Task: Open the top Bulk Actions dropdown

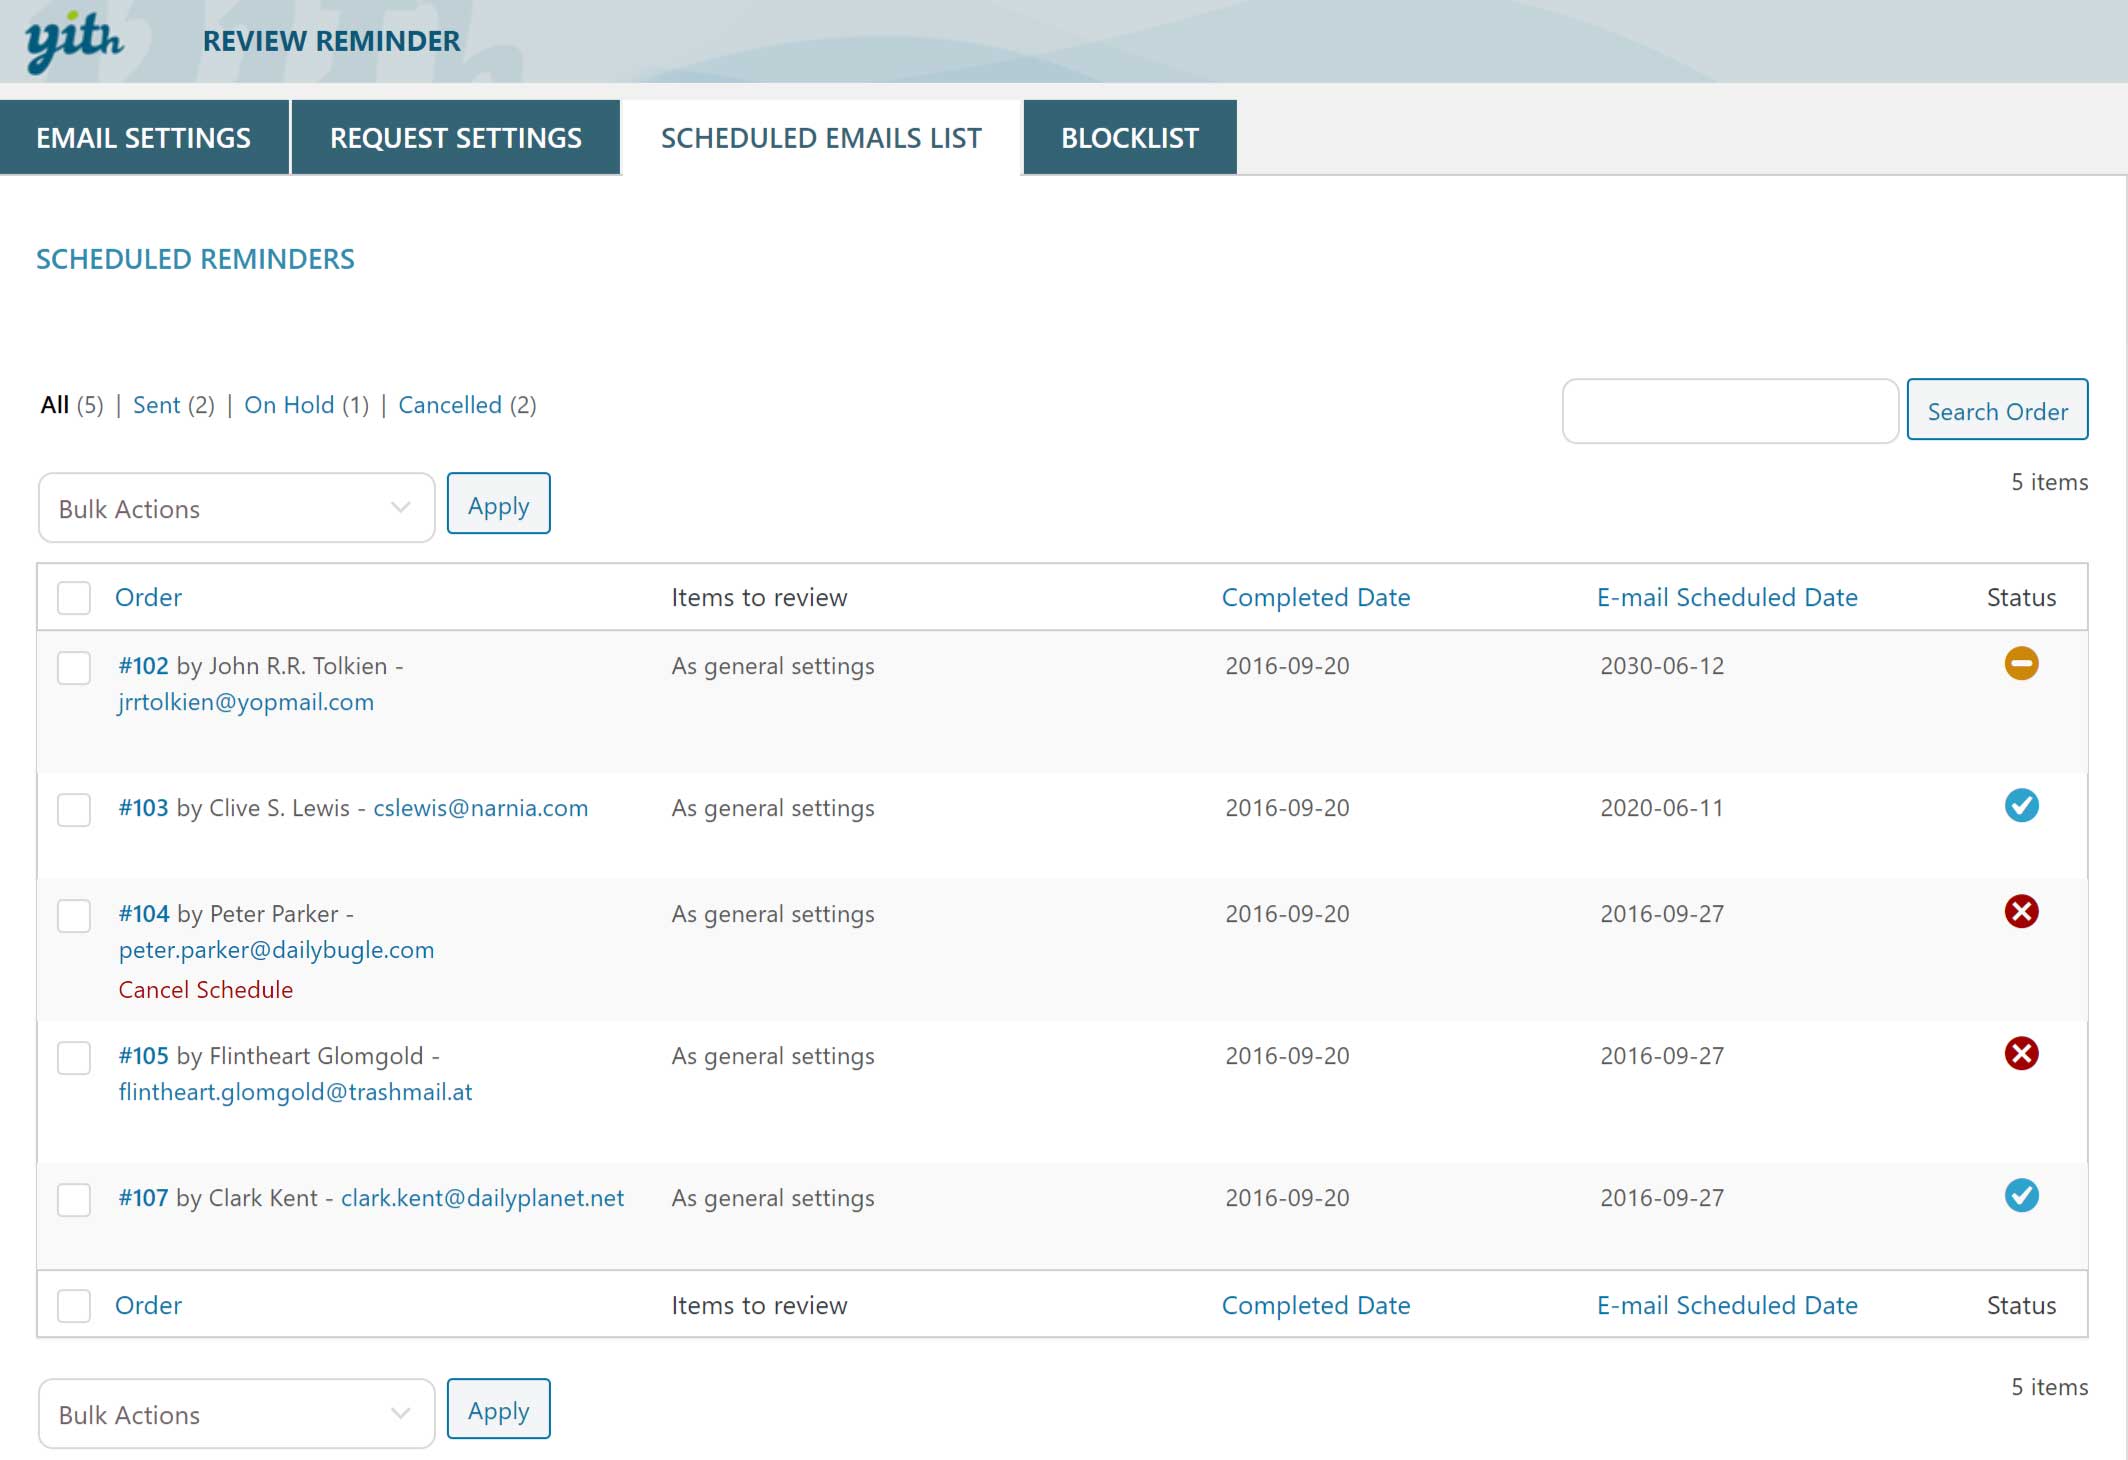Action: (236, 509)
